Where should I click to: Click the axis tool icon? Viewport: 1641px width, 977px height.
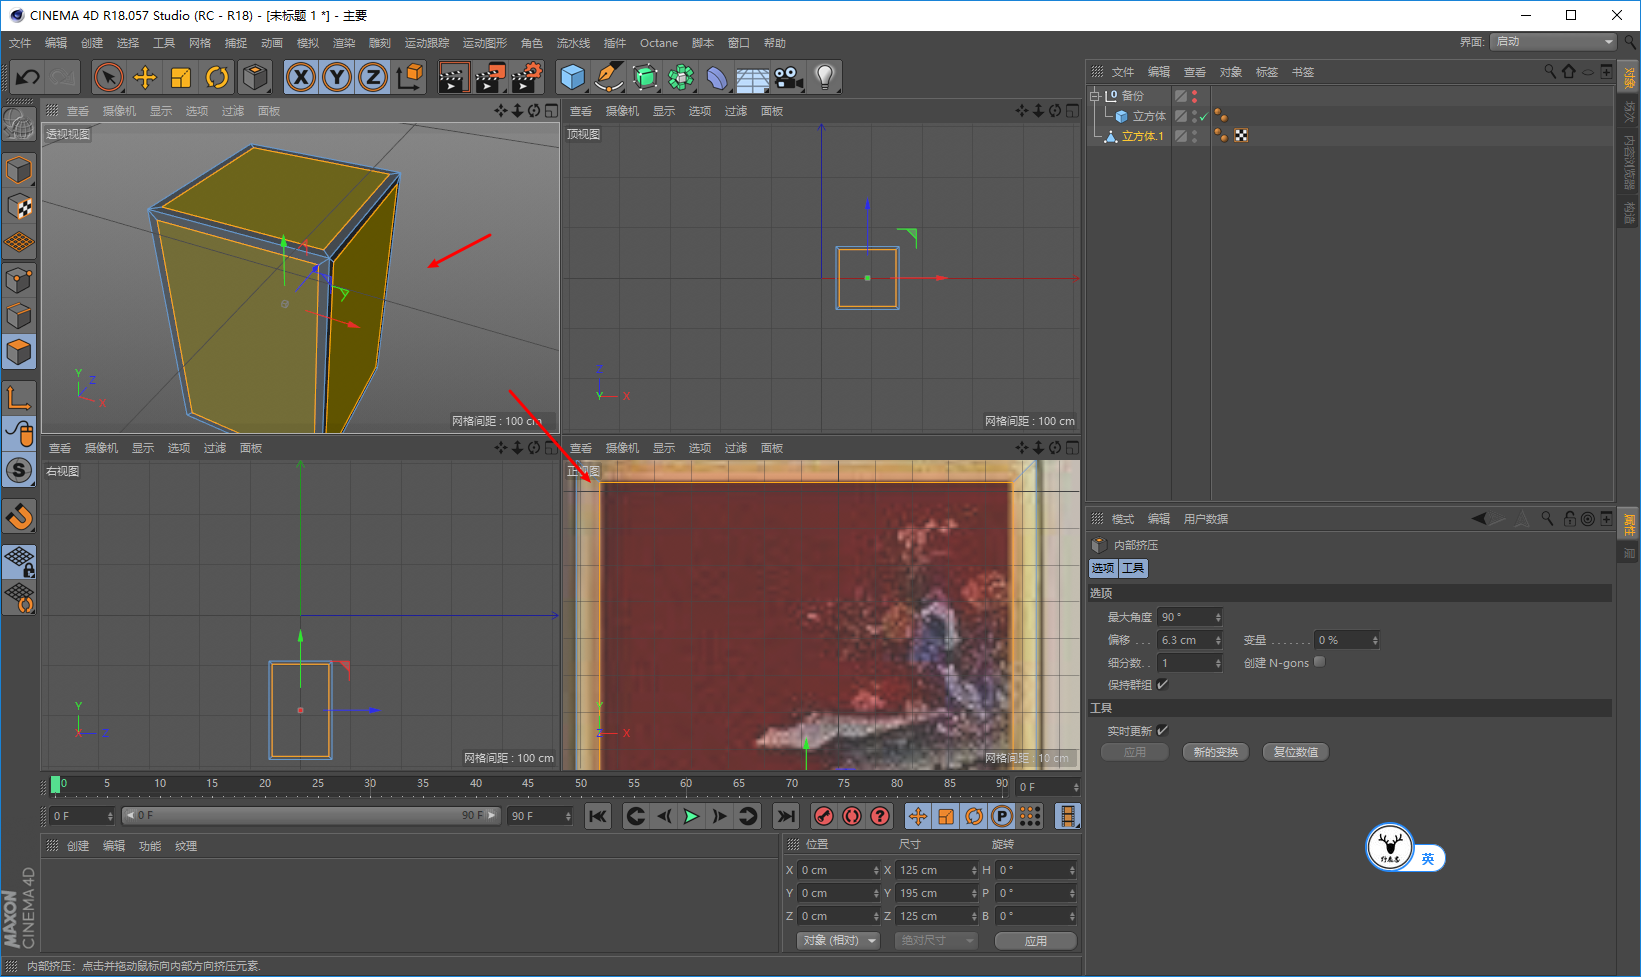tap(19, 398)
